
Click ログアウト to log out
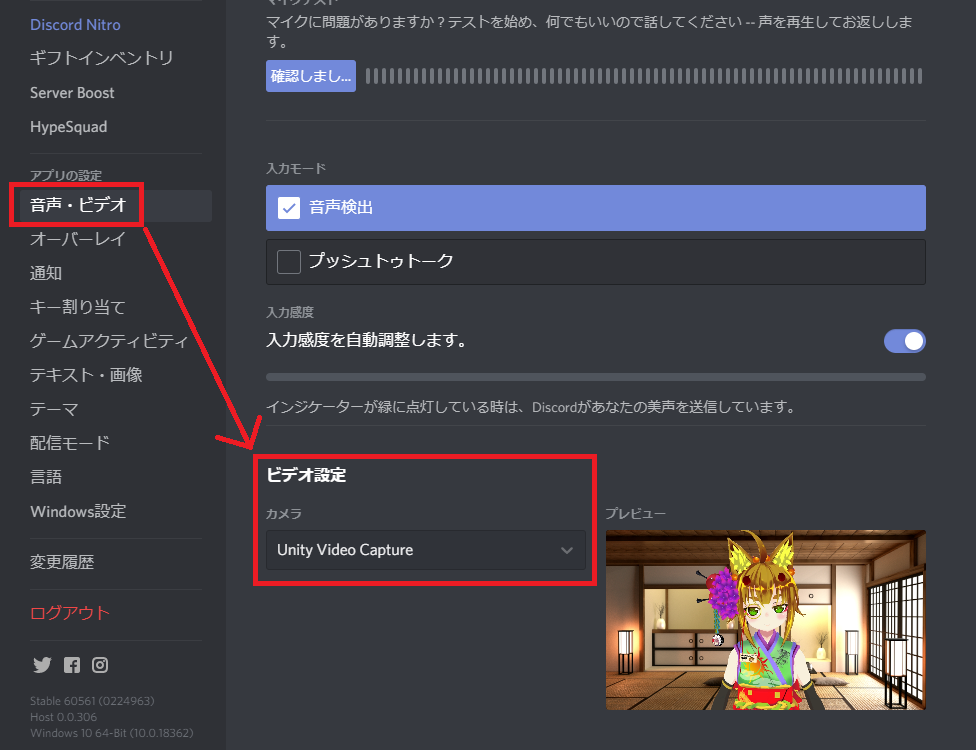click(x=70, y=613)
